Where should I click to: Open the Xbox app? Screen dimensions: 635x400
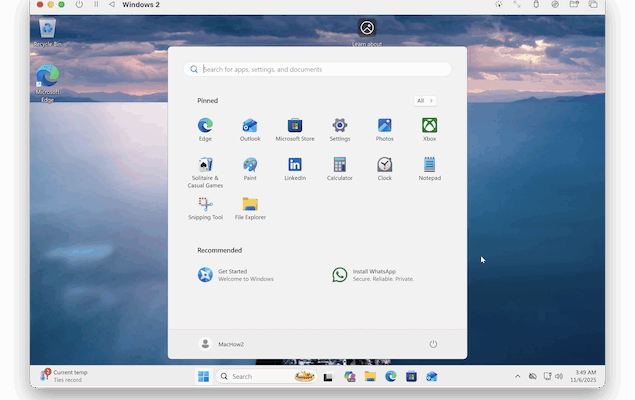[x=429, y=130]
